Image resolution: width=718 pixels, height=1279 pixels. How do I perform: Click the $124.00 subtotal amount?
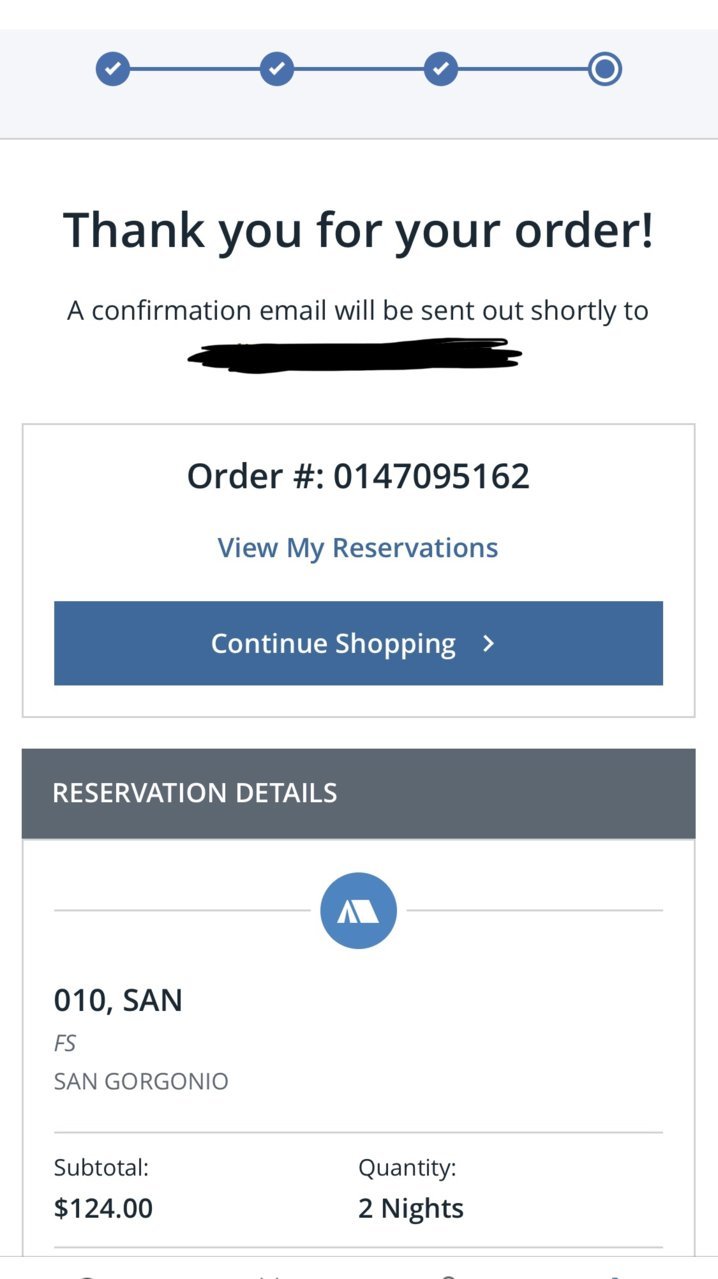click(x=103, y=1208)
